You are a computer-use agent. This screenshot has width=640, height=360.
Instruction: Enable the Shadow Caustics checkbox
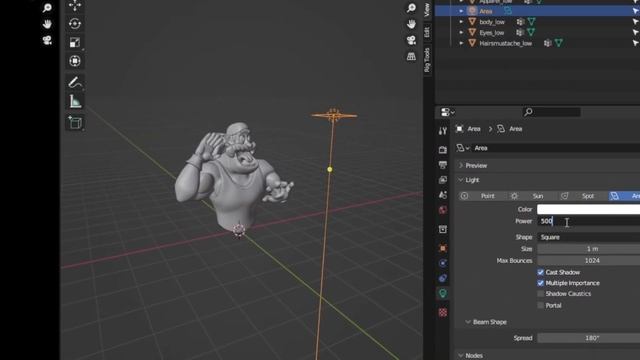pyautogui.click(x=540, y=294)
